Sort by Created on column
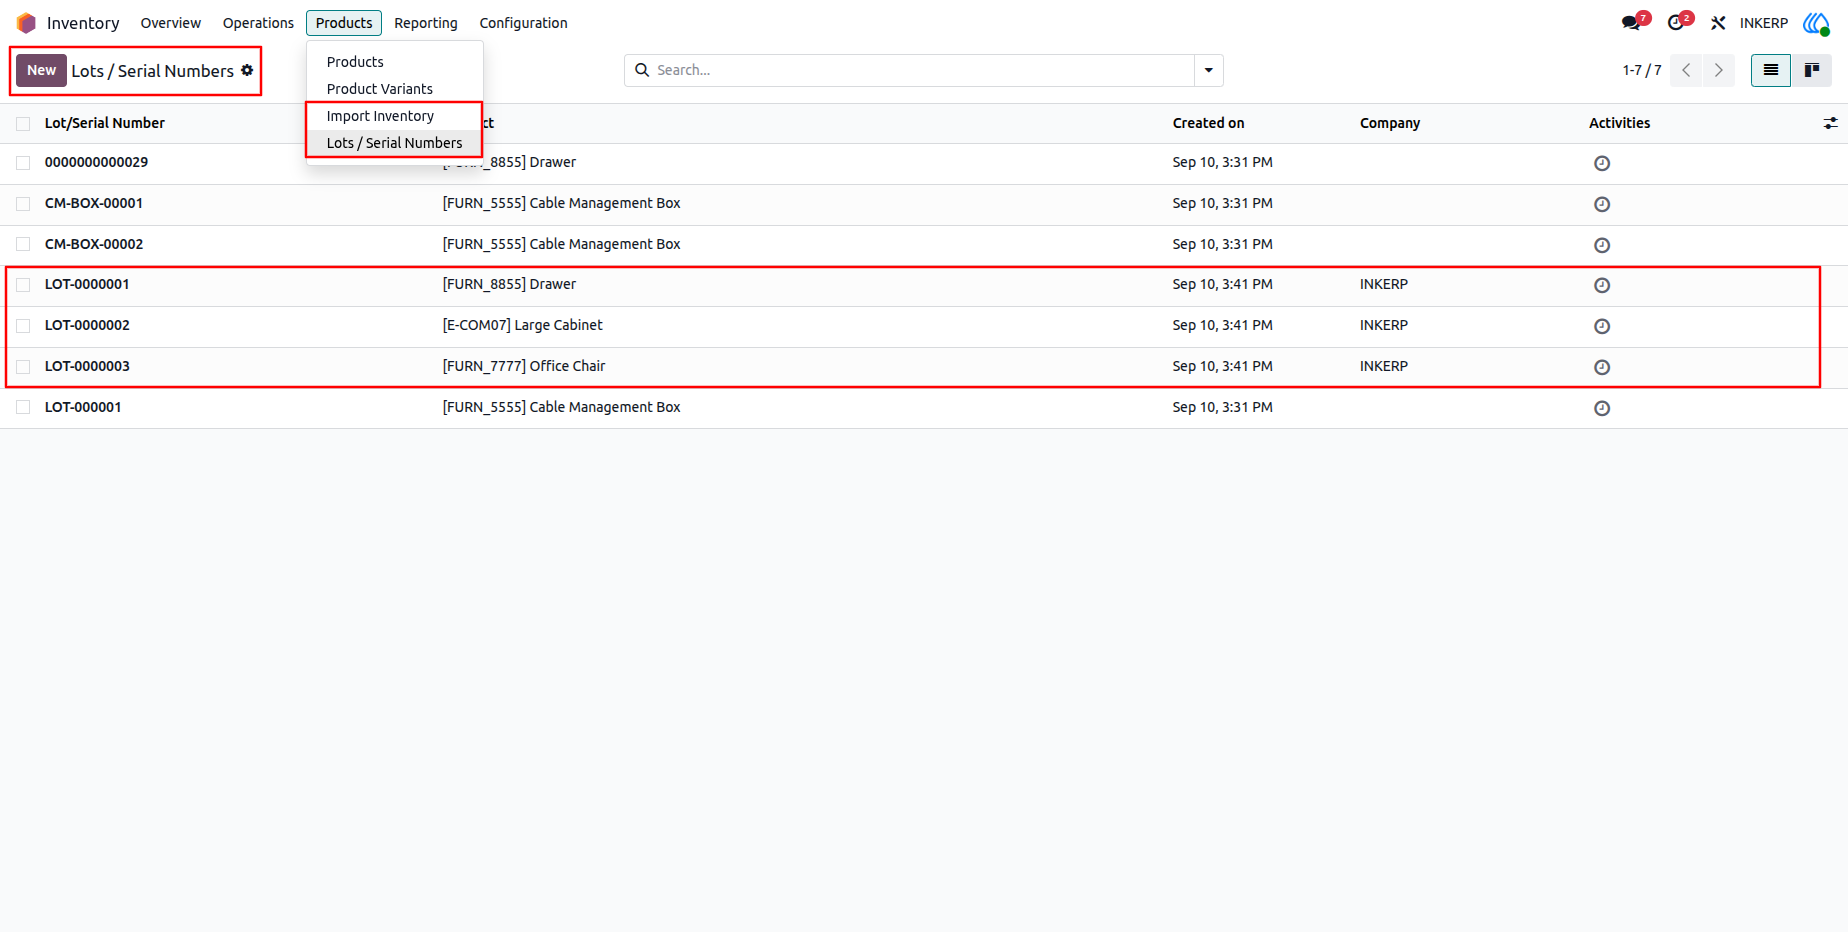Image resolution: width=1848 pixels, height=932 pixels. tap(1208, 123)
